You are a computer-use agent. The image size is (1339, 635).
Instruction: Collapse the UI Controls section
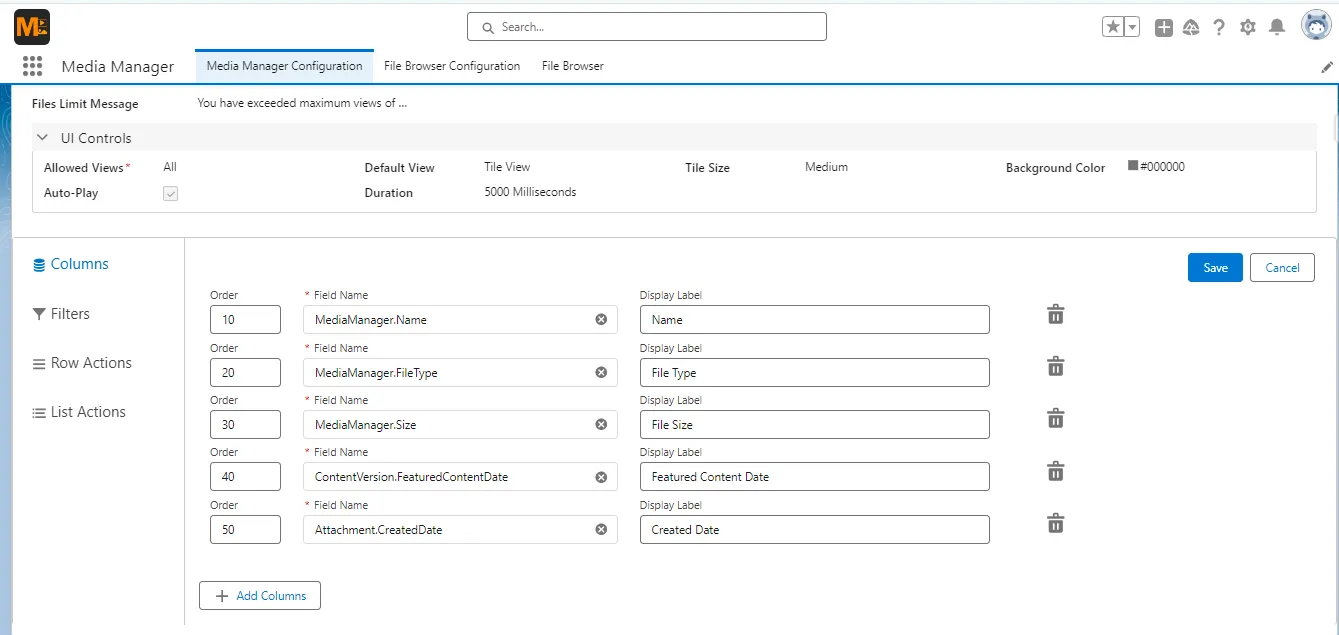[43, 138]
